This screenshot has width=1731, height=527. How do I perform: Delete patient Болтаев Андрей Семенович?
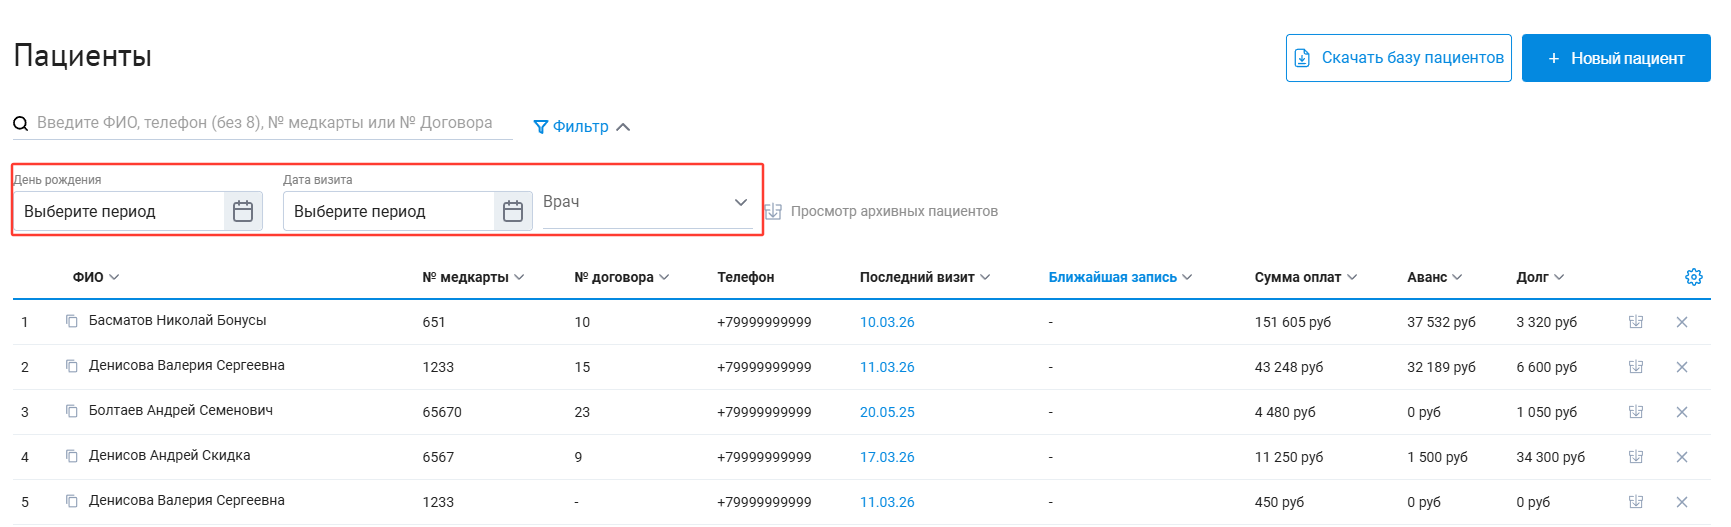pos(1682,412)
